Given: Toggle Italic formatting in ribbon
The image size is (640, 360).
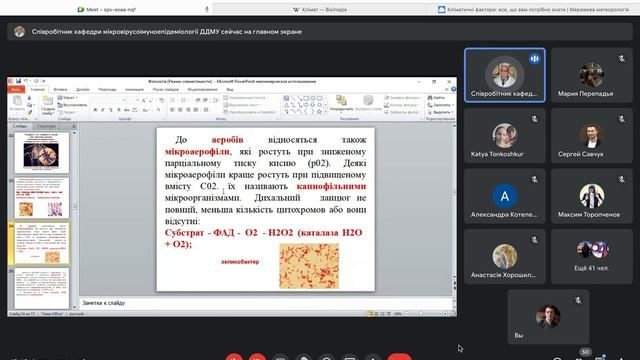Looking at the screenshot, I should click(x=103, y=110).
